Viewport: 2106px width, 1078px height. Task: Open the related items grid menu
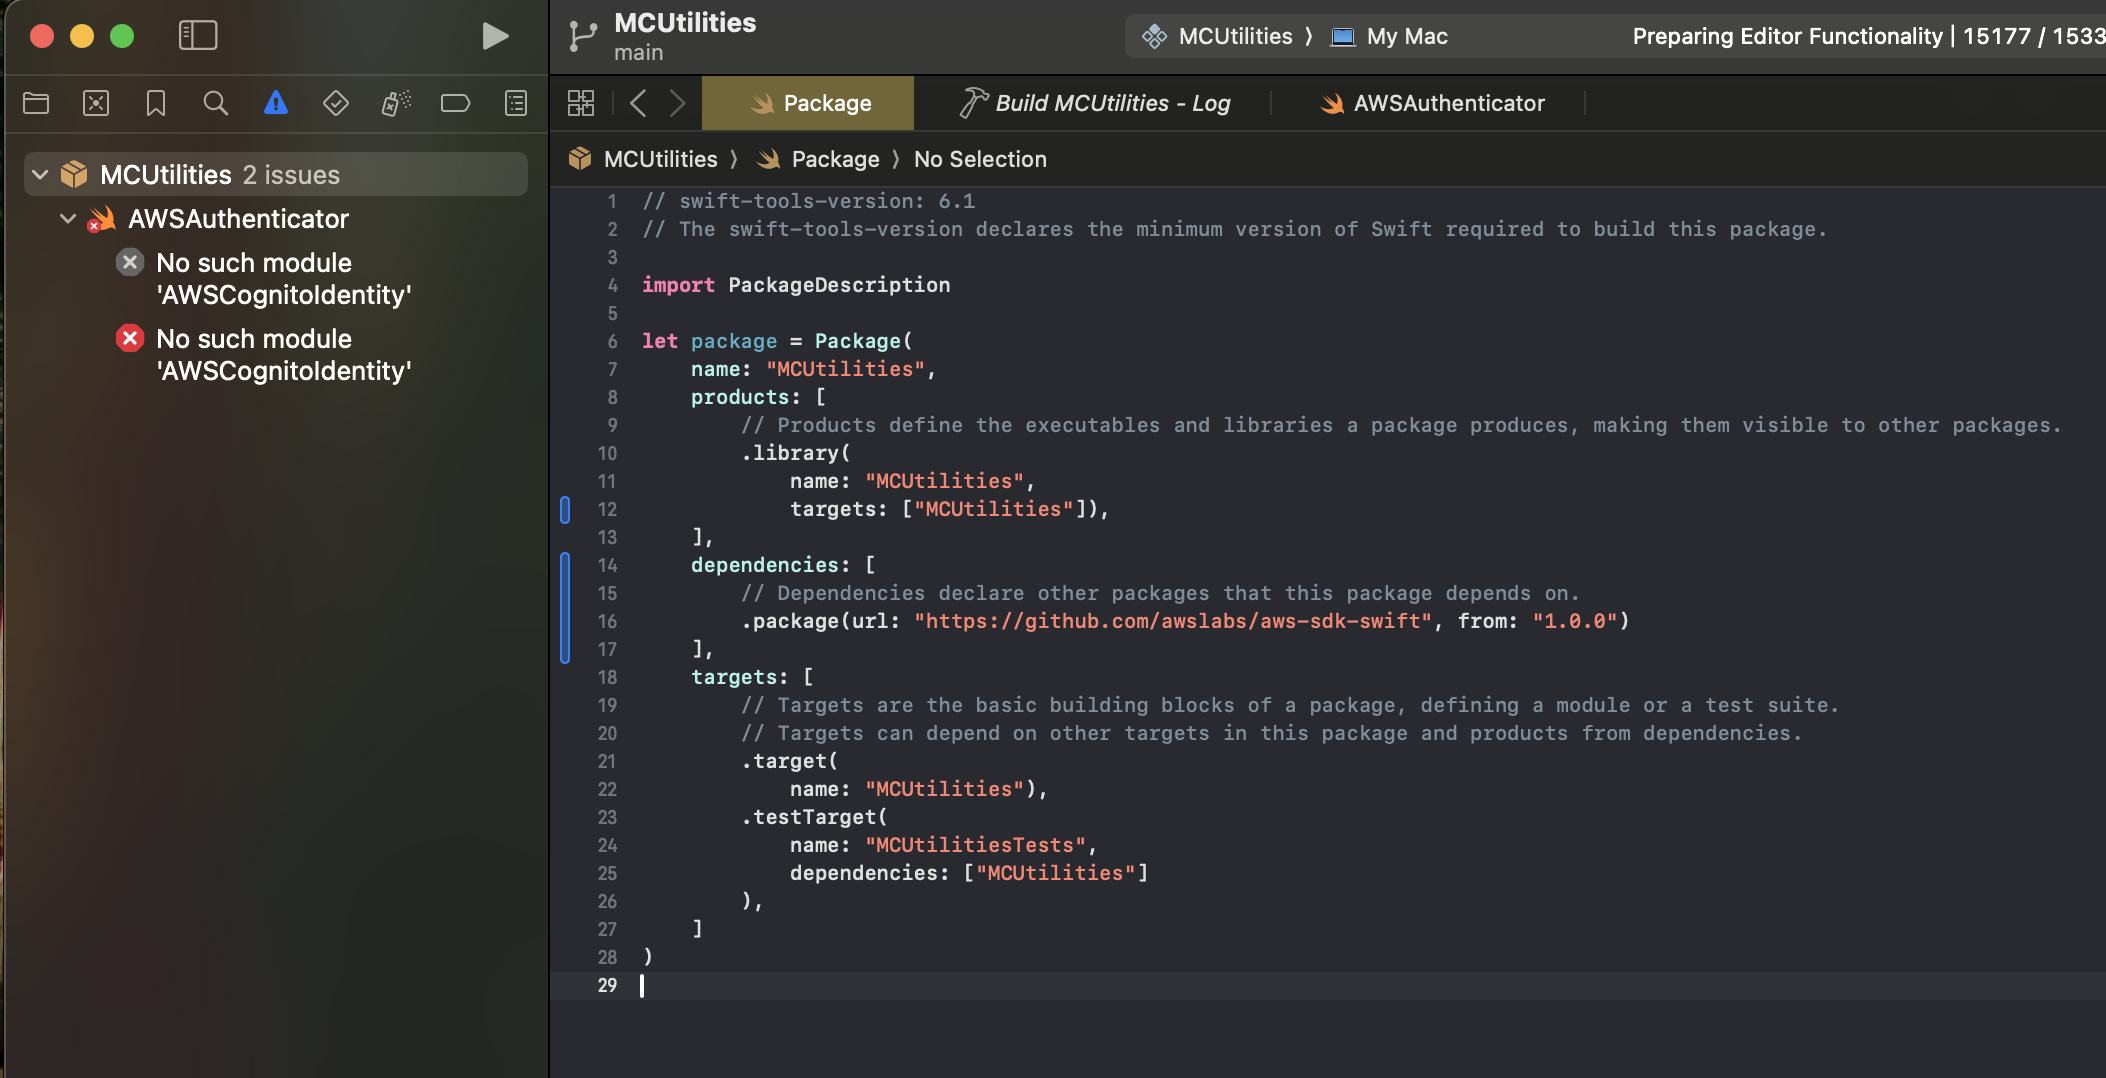tap(581, 103)
